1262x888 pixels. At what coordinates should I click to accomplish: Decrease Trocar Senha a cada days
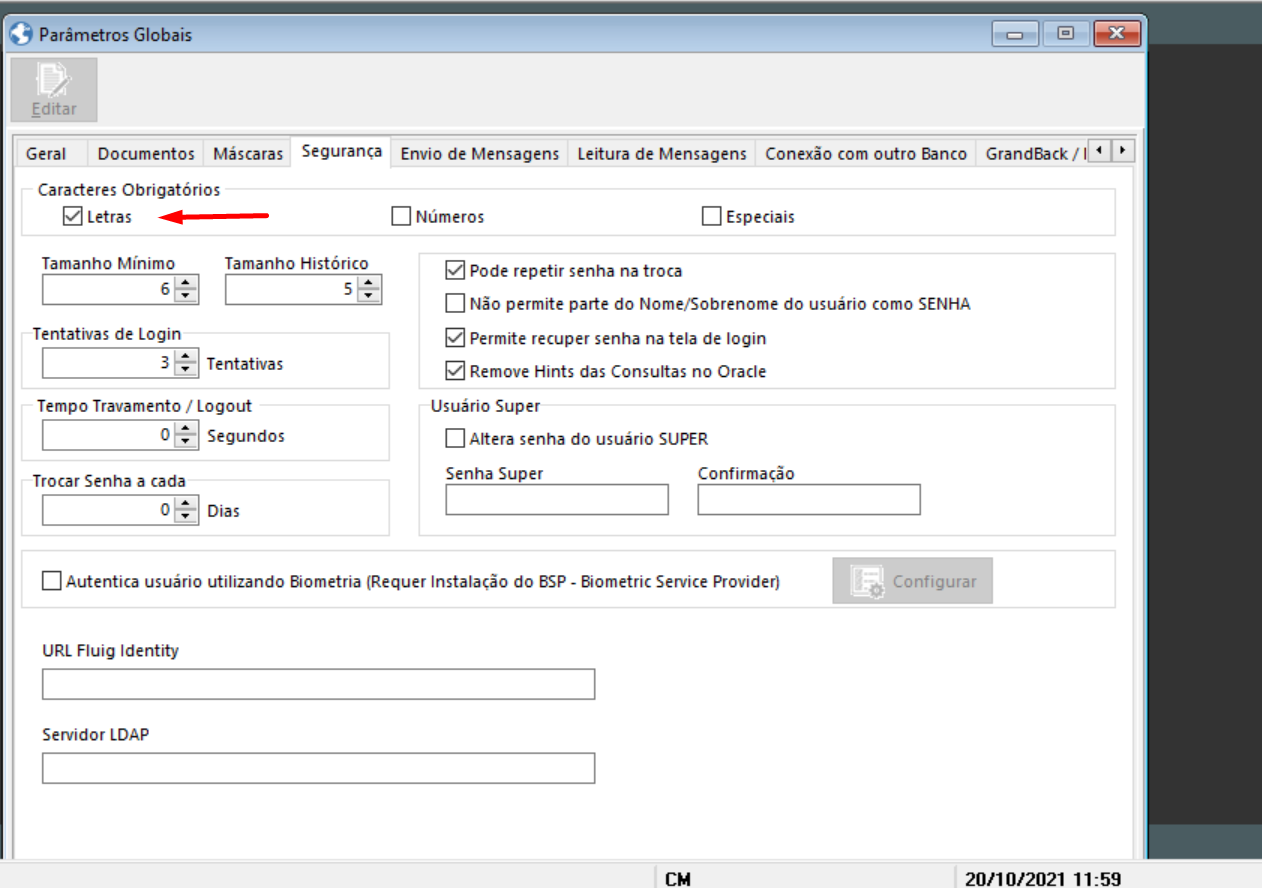pos(186,517)
